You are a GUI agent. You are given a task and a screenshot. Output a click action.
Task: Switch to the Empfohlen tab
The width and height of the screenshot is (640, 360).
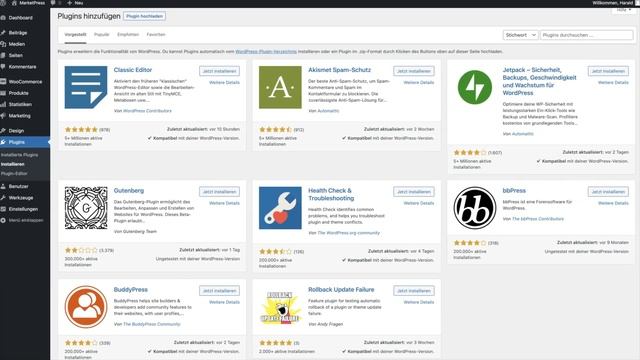tap(128, 35)
